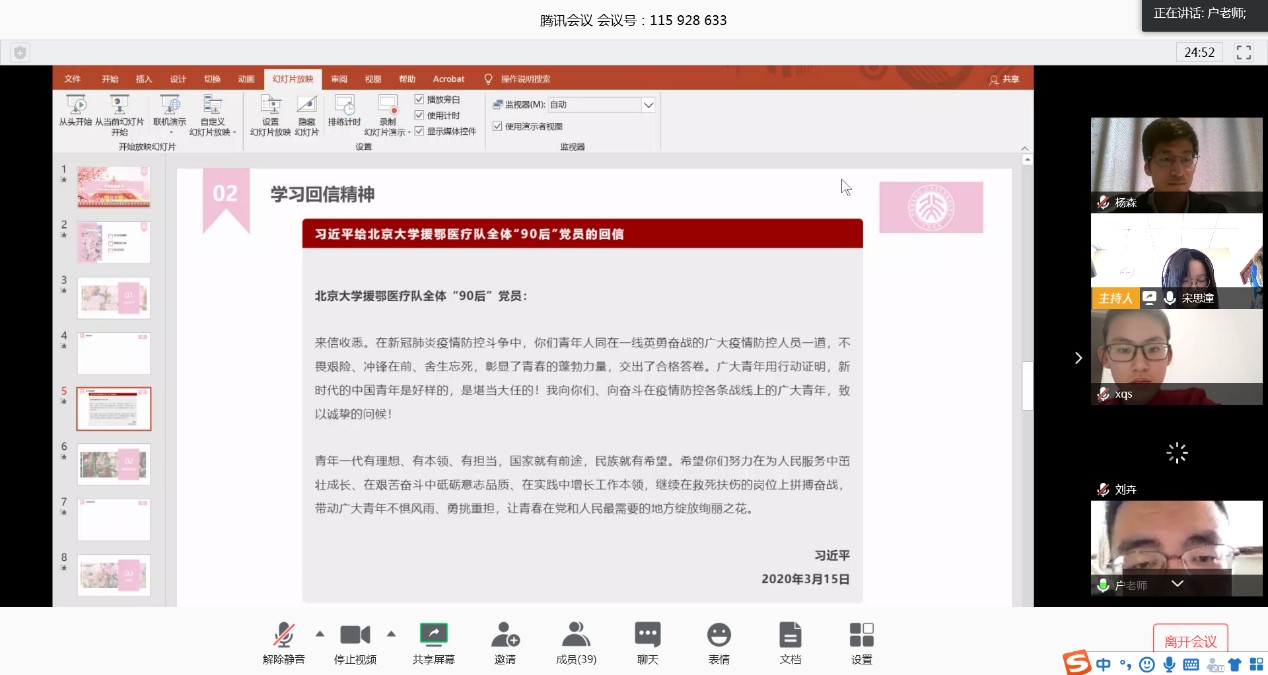Expand audio options arrow beside 解除静音
Screen dimensions: 1268x675
pos(320,633)
